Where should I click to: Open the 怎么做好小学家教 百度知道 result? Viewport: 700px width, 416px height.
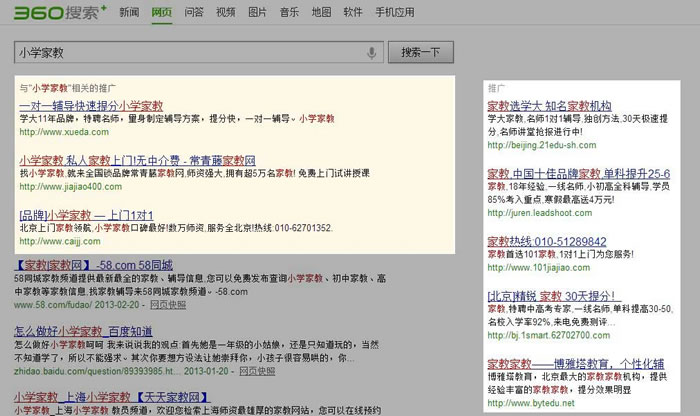(83, 330)
